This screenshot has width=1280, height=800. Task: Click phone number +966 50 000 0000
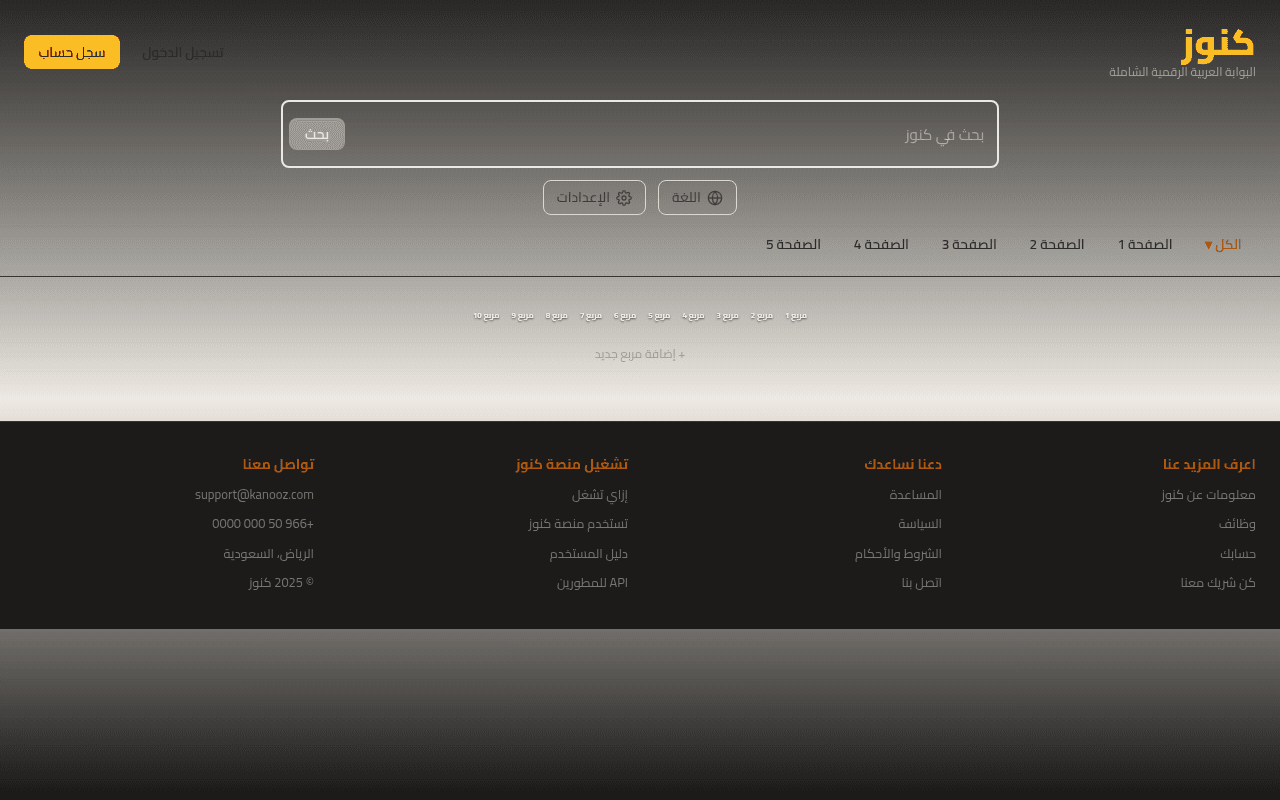click(263, 524)
